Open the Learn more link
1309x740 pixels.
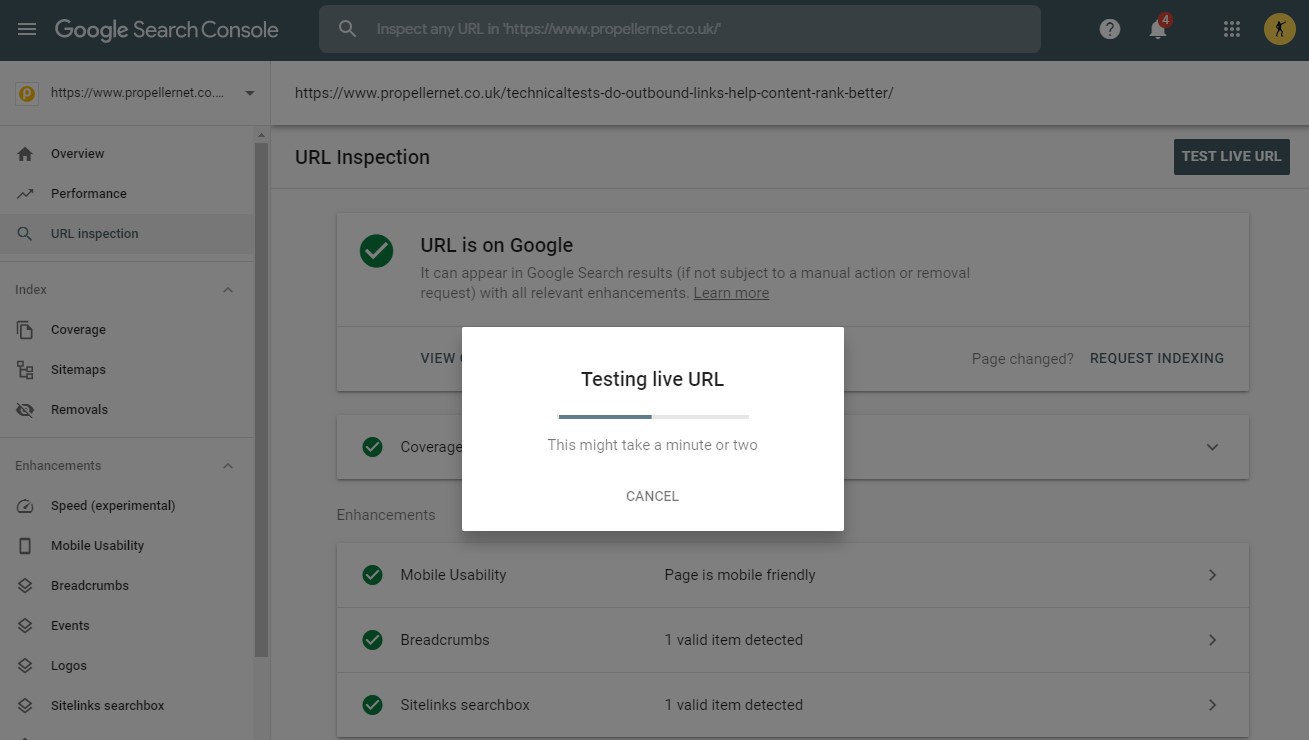[731, 293]
